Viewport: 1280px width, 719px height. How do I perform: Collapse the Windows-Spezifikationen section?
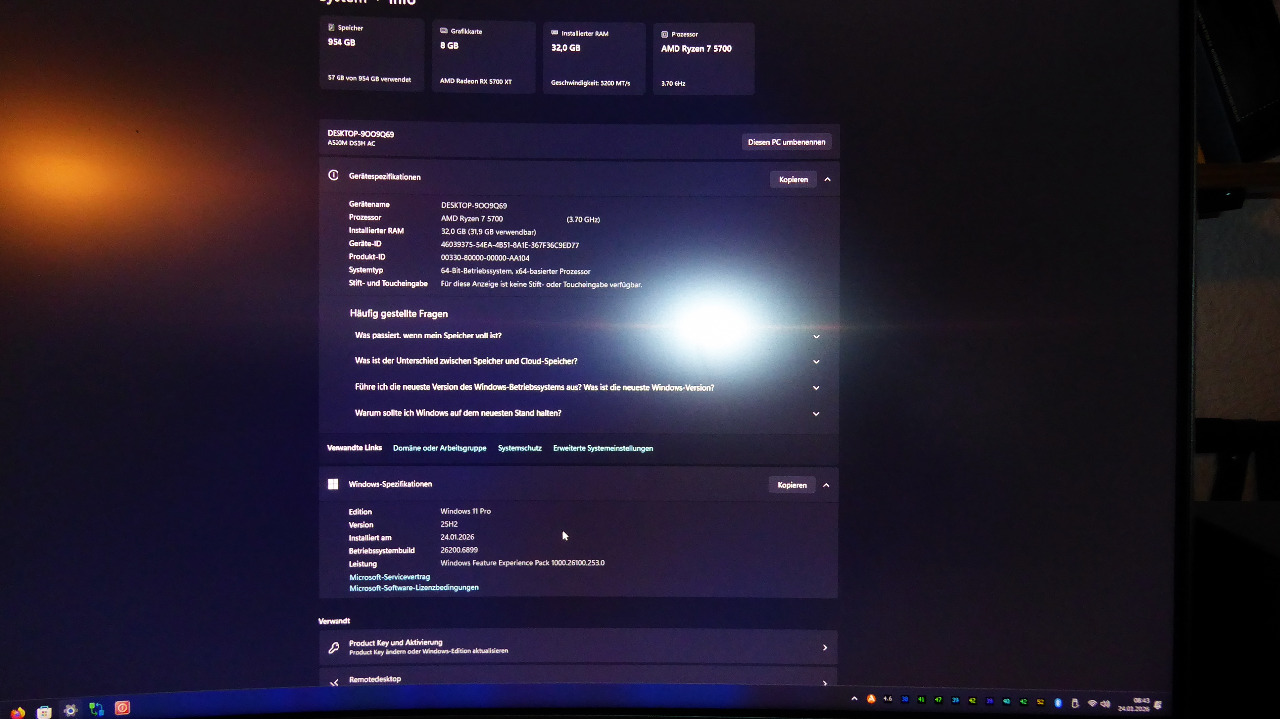point(826,485)
